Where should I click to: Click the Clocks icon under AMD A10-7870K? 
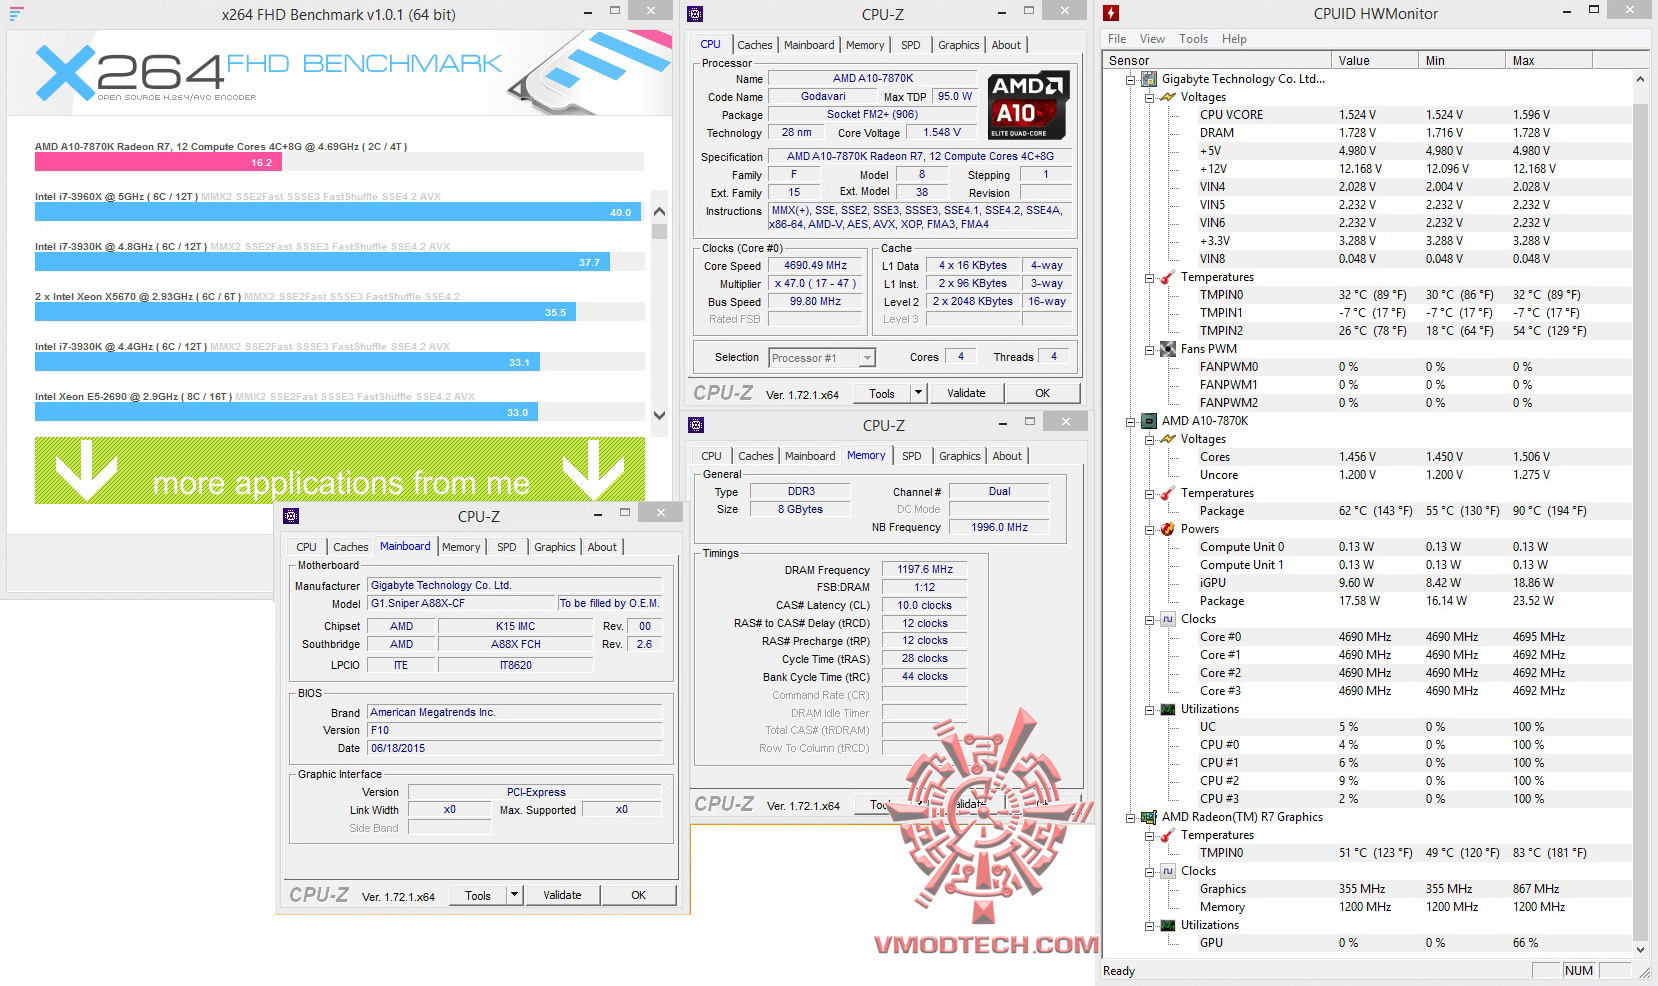click(x=1168, y=619)
